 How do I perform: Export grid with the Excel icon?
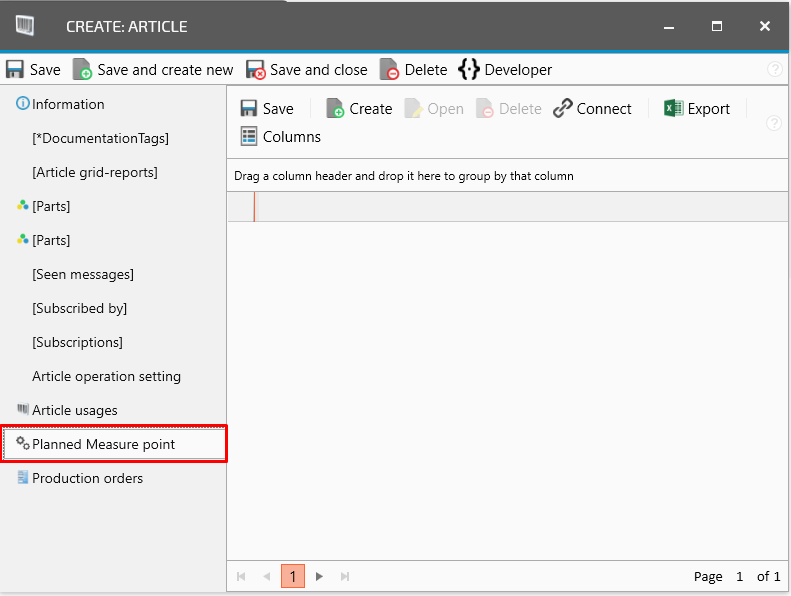point(674,109)
